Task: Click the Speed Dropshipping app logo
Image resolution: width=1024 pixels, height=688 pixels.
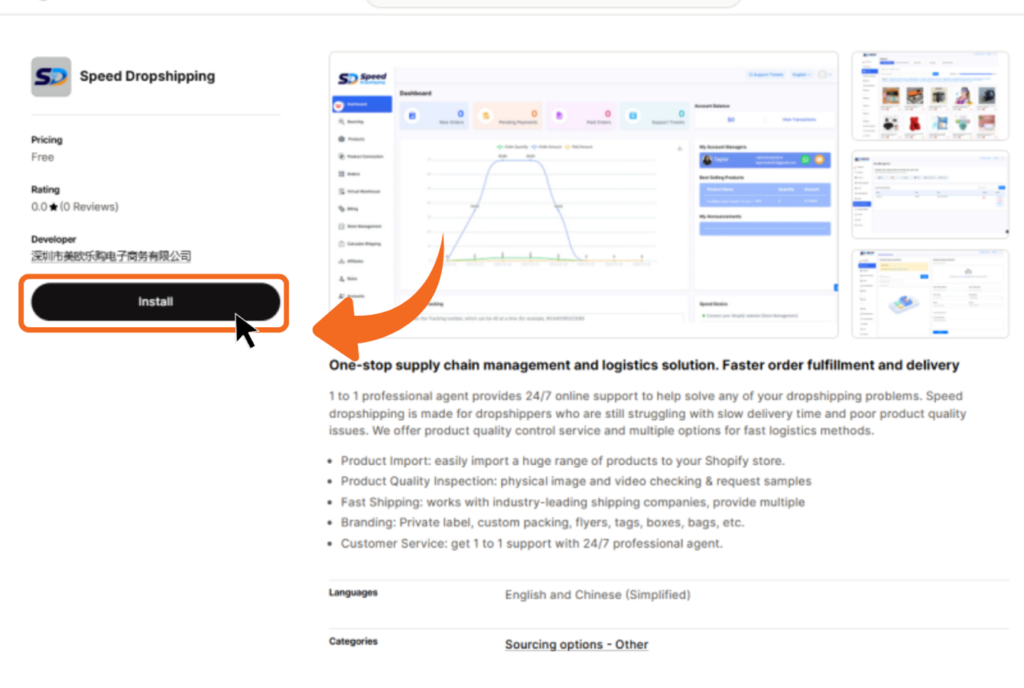Action: coord(51,76)
